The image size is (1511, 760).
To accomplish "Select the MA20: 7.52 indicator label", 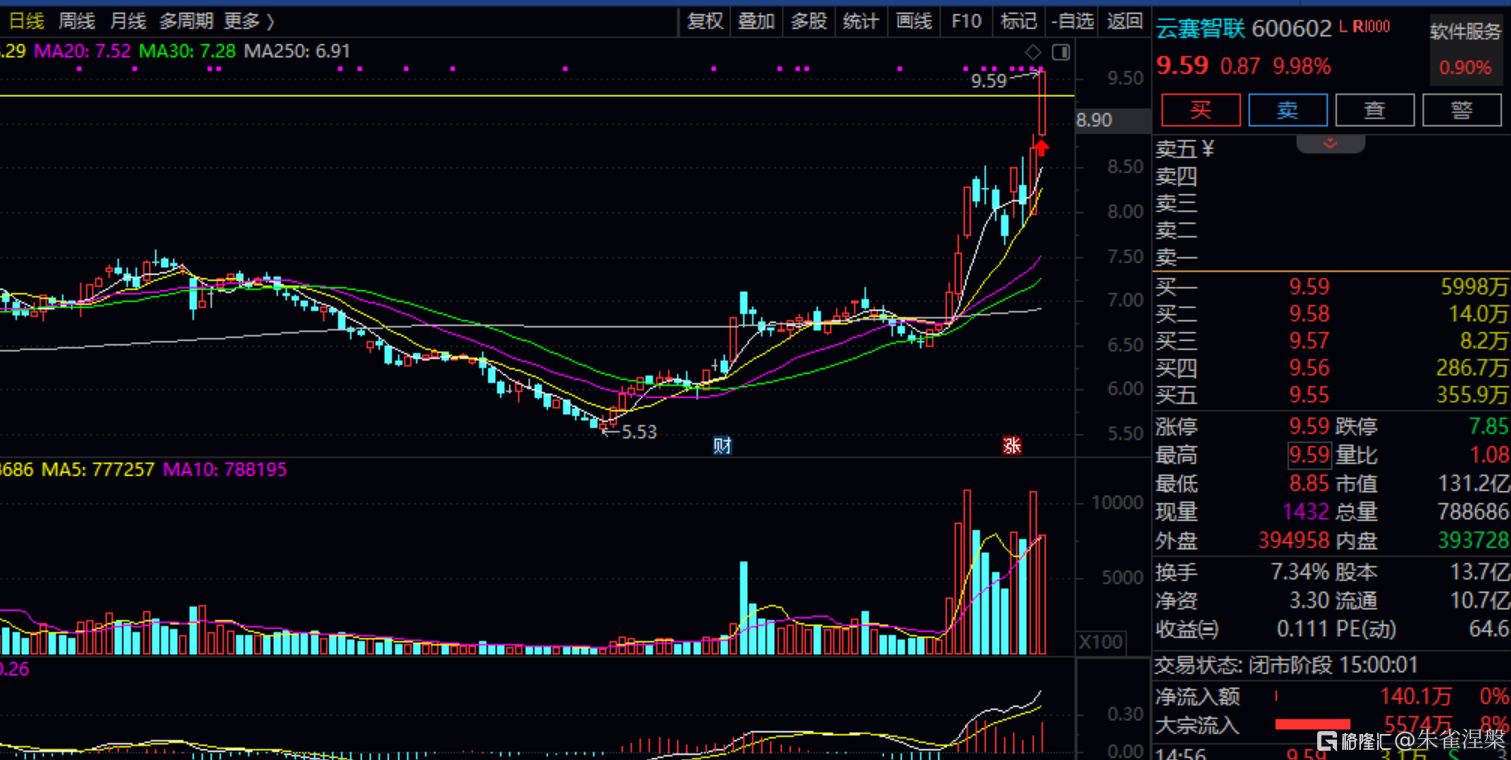I will 82,51.
